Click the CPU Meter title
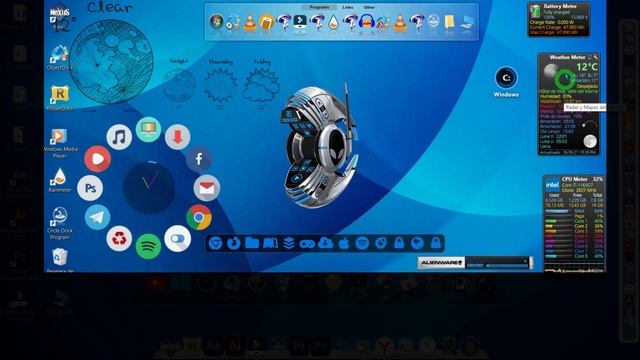The height and width of the screenshot is (360, 640). pyautogui.click(x=574, y=179)
